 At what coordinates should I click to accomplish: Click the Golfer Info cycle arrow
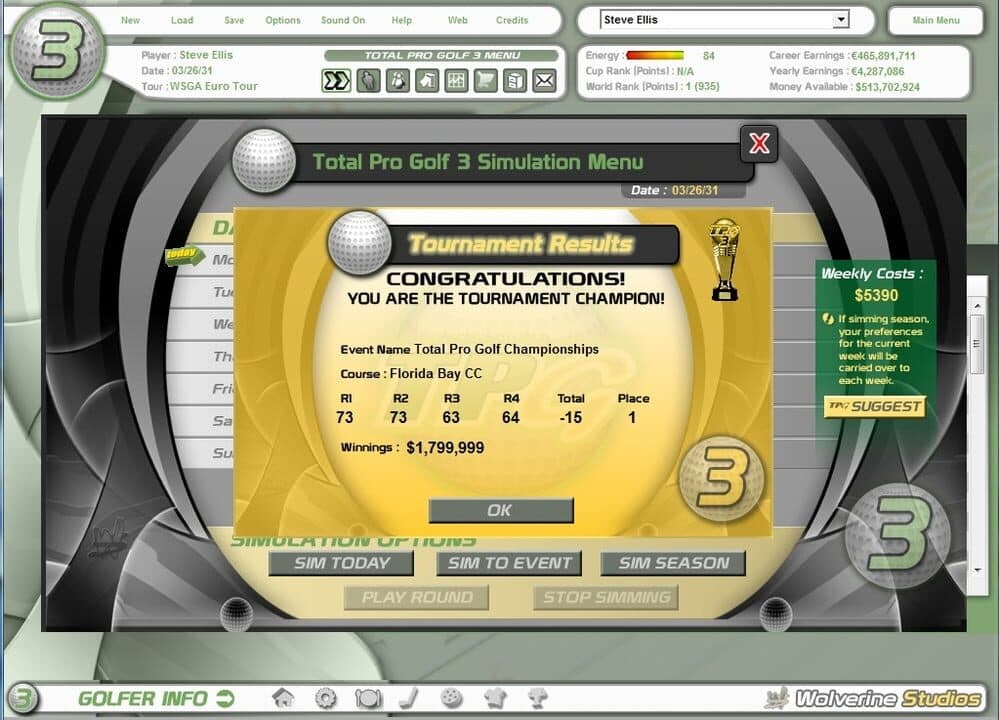(225, 699)
